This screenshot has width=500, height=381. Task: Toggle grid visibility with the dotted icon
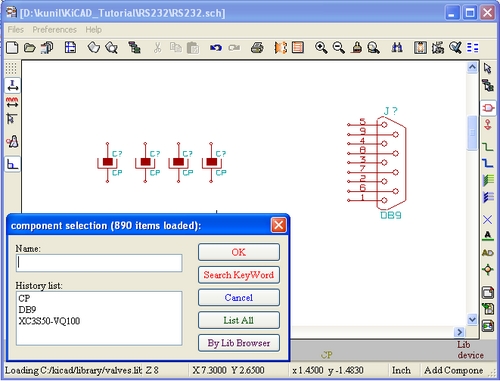point(11,68)
